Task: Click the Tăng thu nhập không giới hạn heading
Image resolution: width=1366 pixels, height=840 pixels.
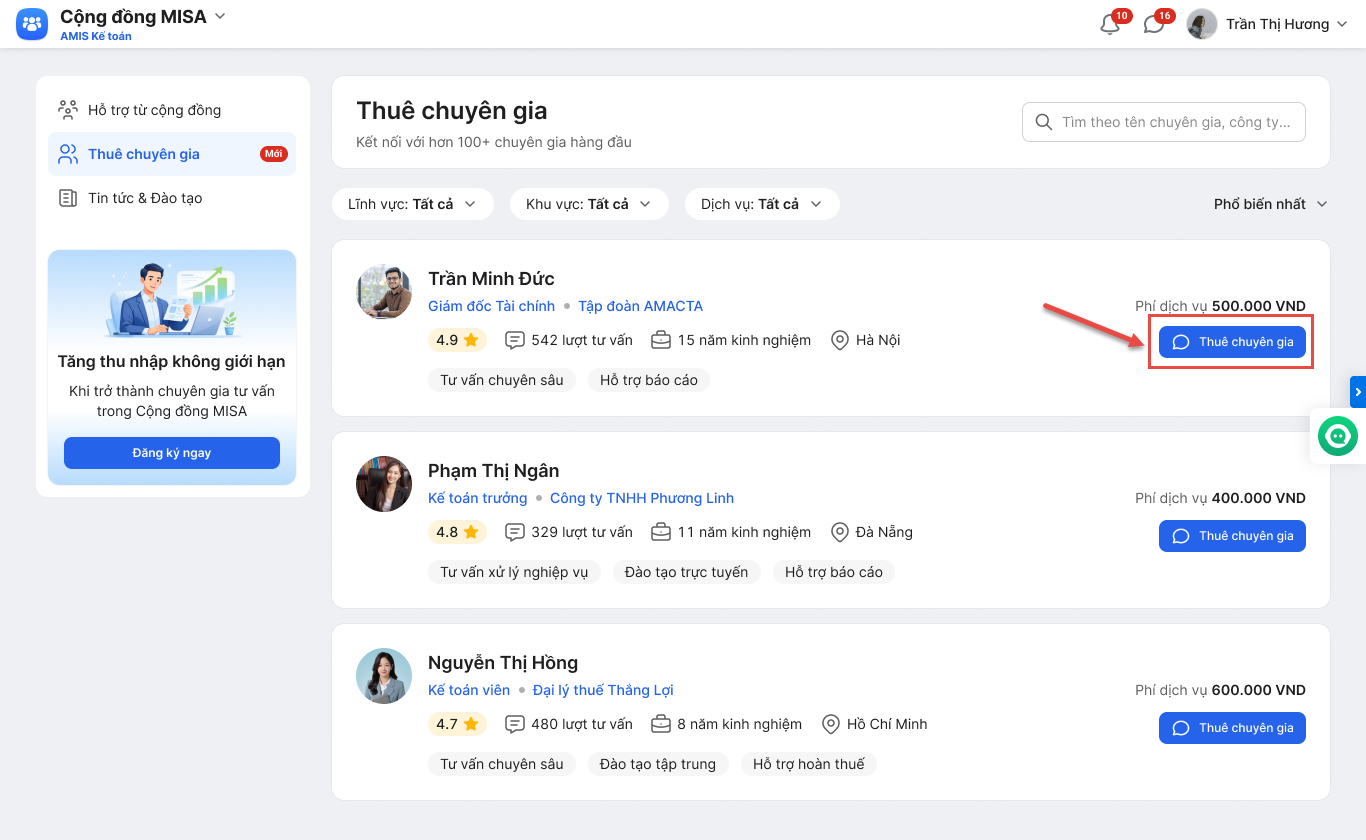Action: [172, 362]
